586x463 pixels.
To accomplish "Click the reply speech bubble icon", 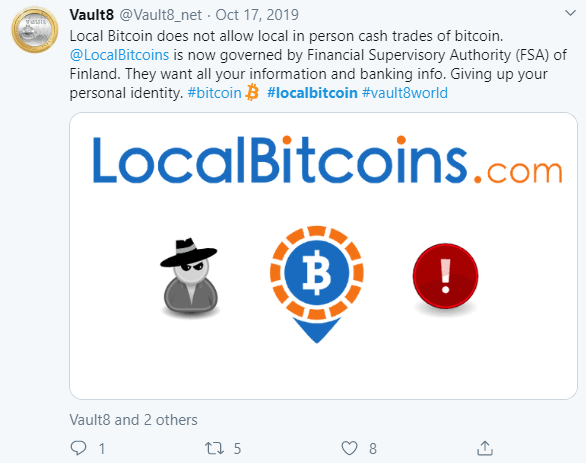I will pyautogui.click(x=78, y=448).
